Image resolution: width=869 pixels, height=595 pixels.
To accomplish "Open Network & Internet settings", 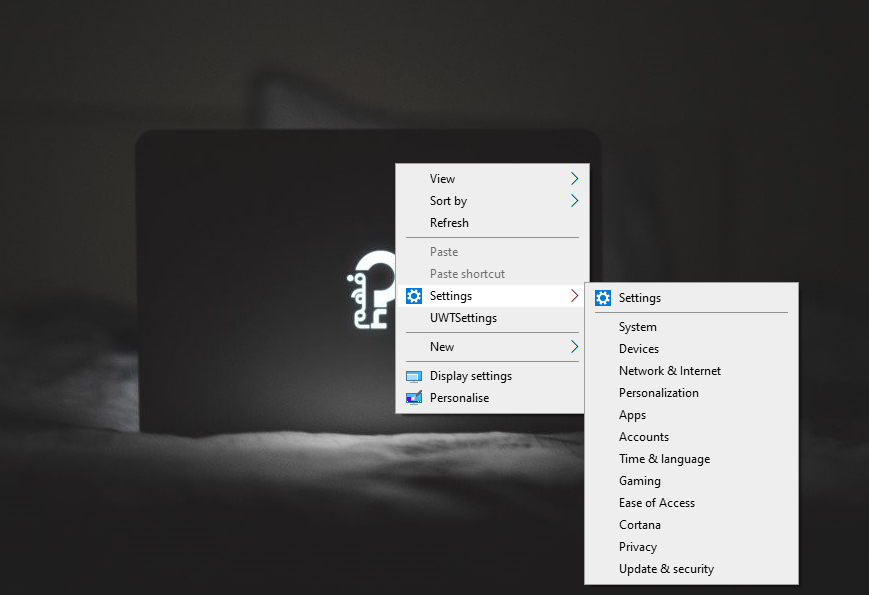I will 691,371.
